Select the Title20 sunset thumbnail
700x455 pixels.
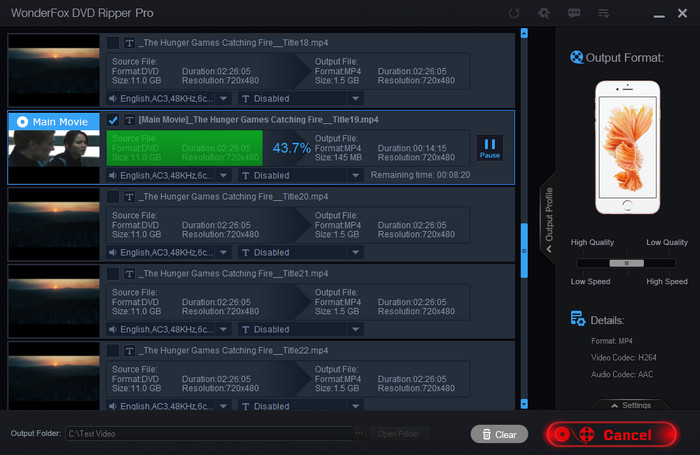pyautogui.click(x=54, y=224)
